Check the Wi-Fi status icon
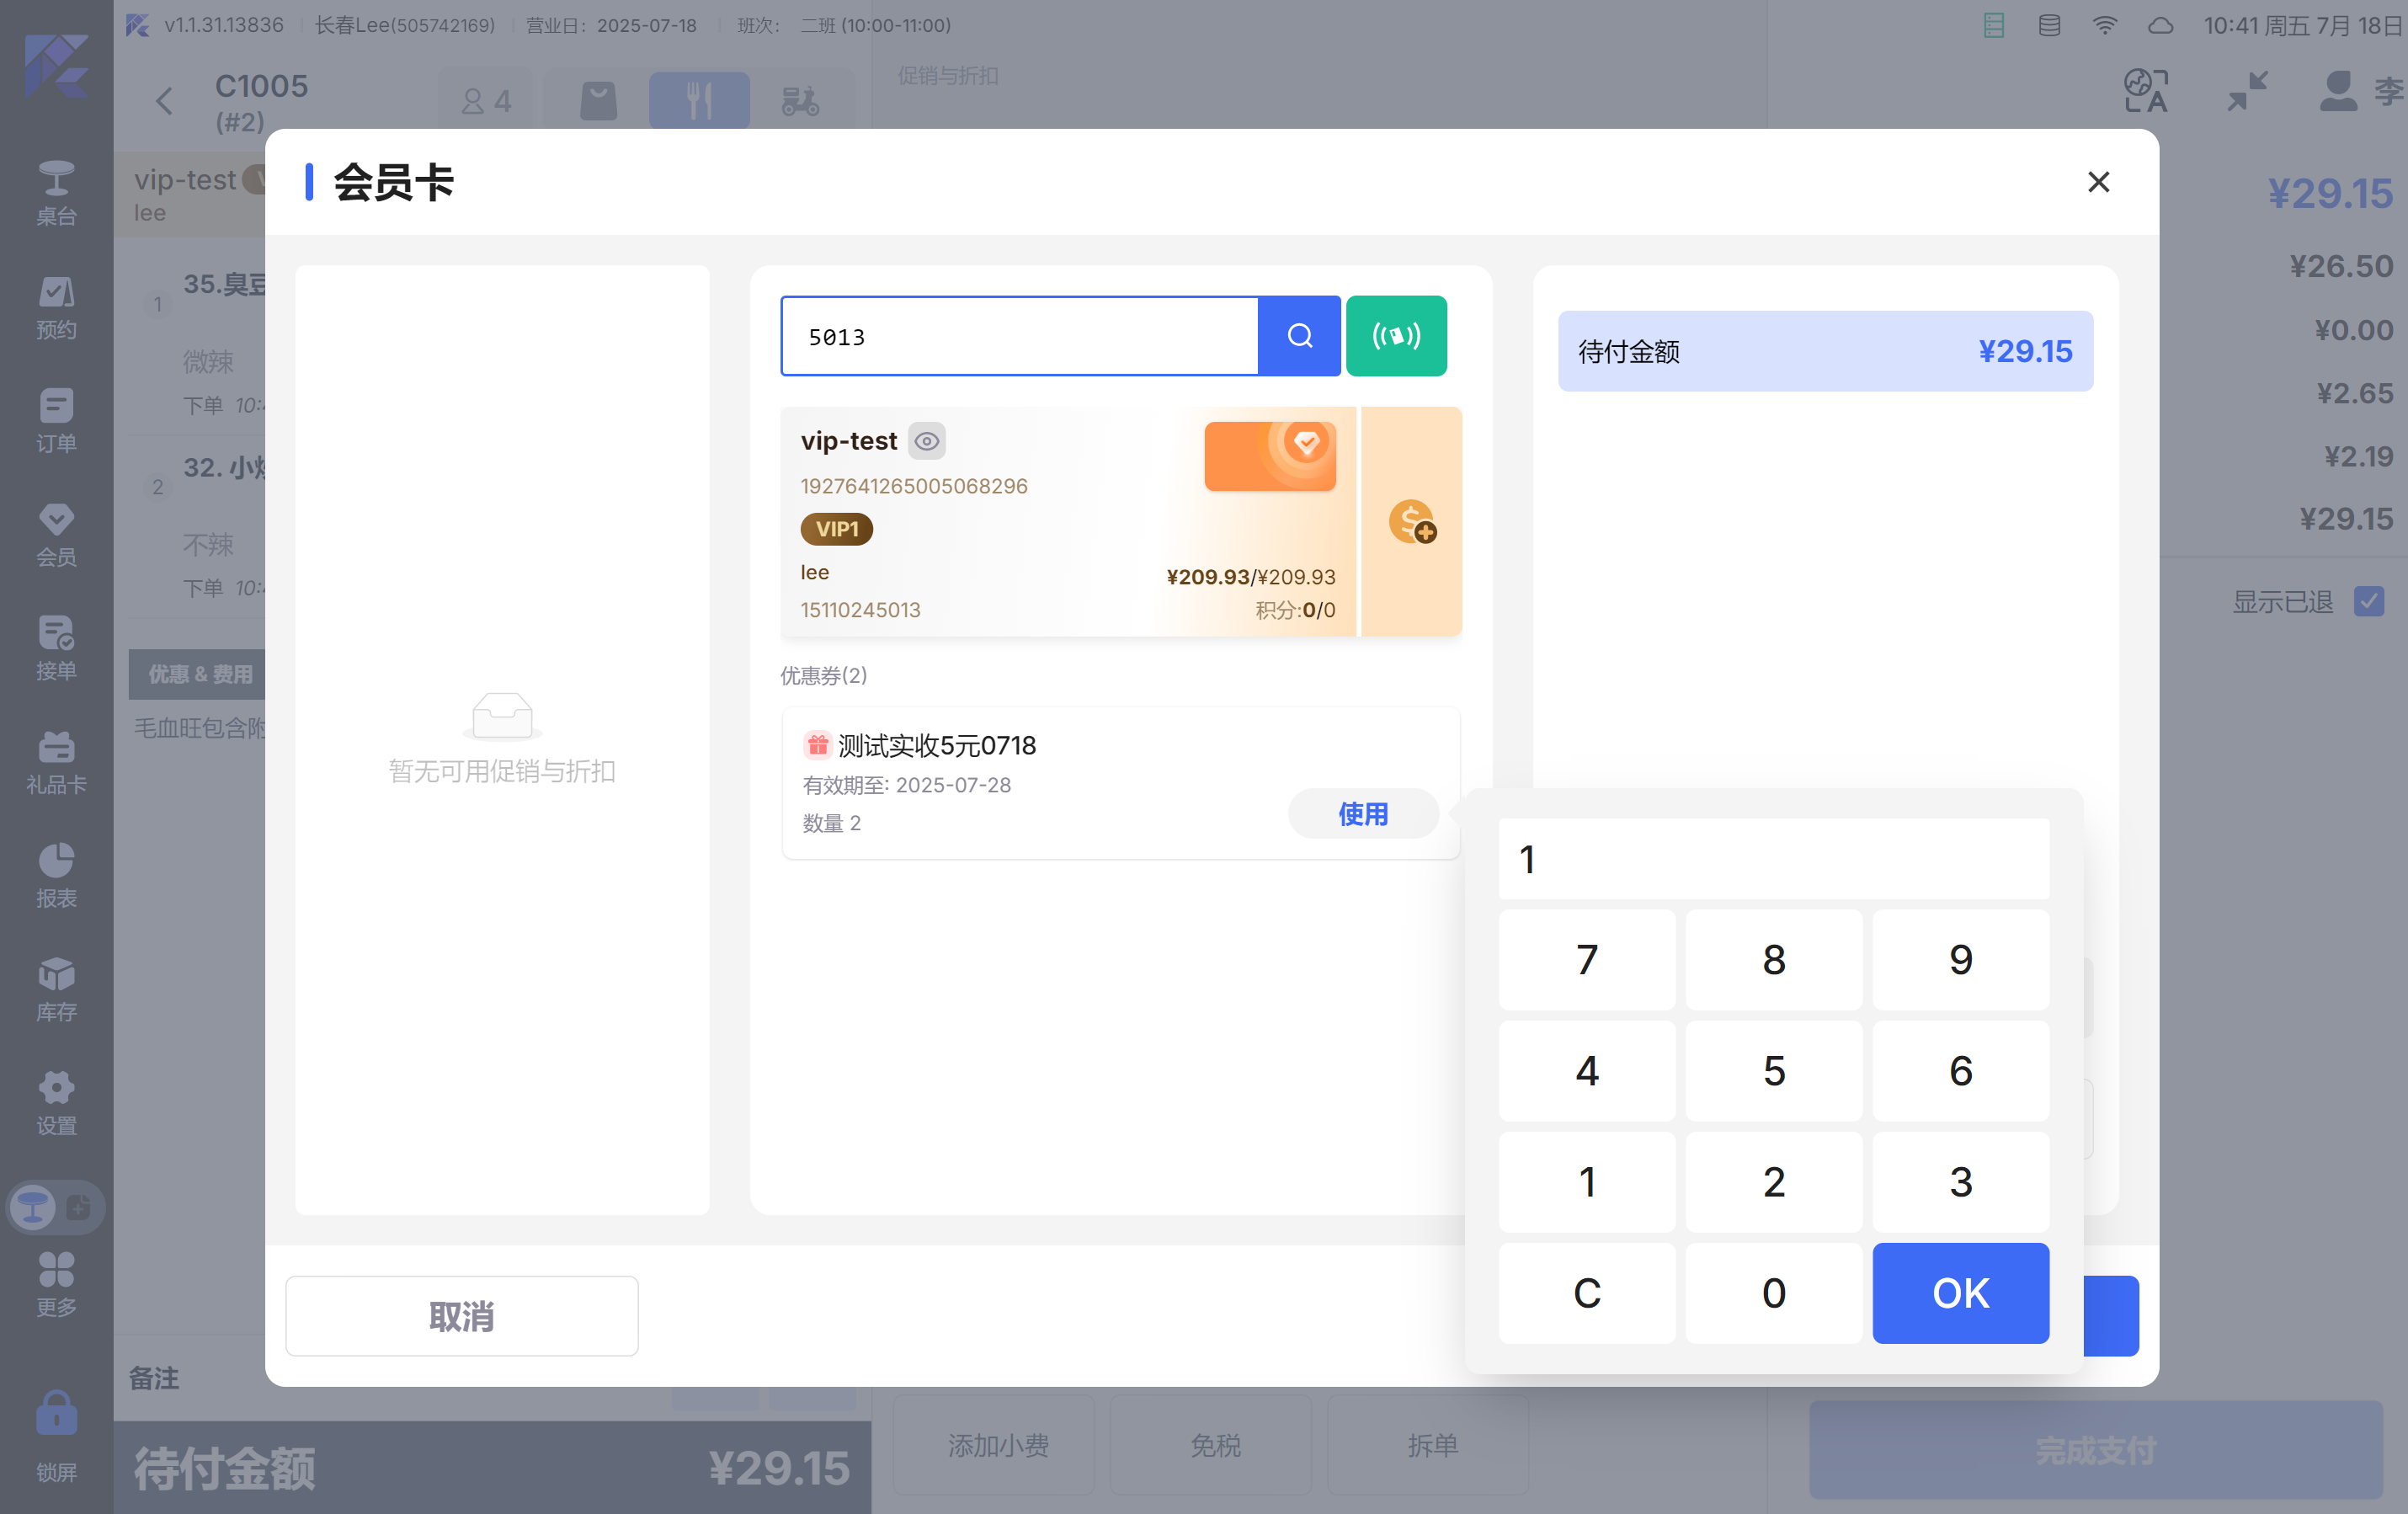2408x1514 pixels. tap(2105, 25)
